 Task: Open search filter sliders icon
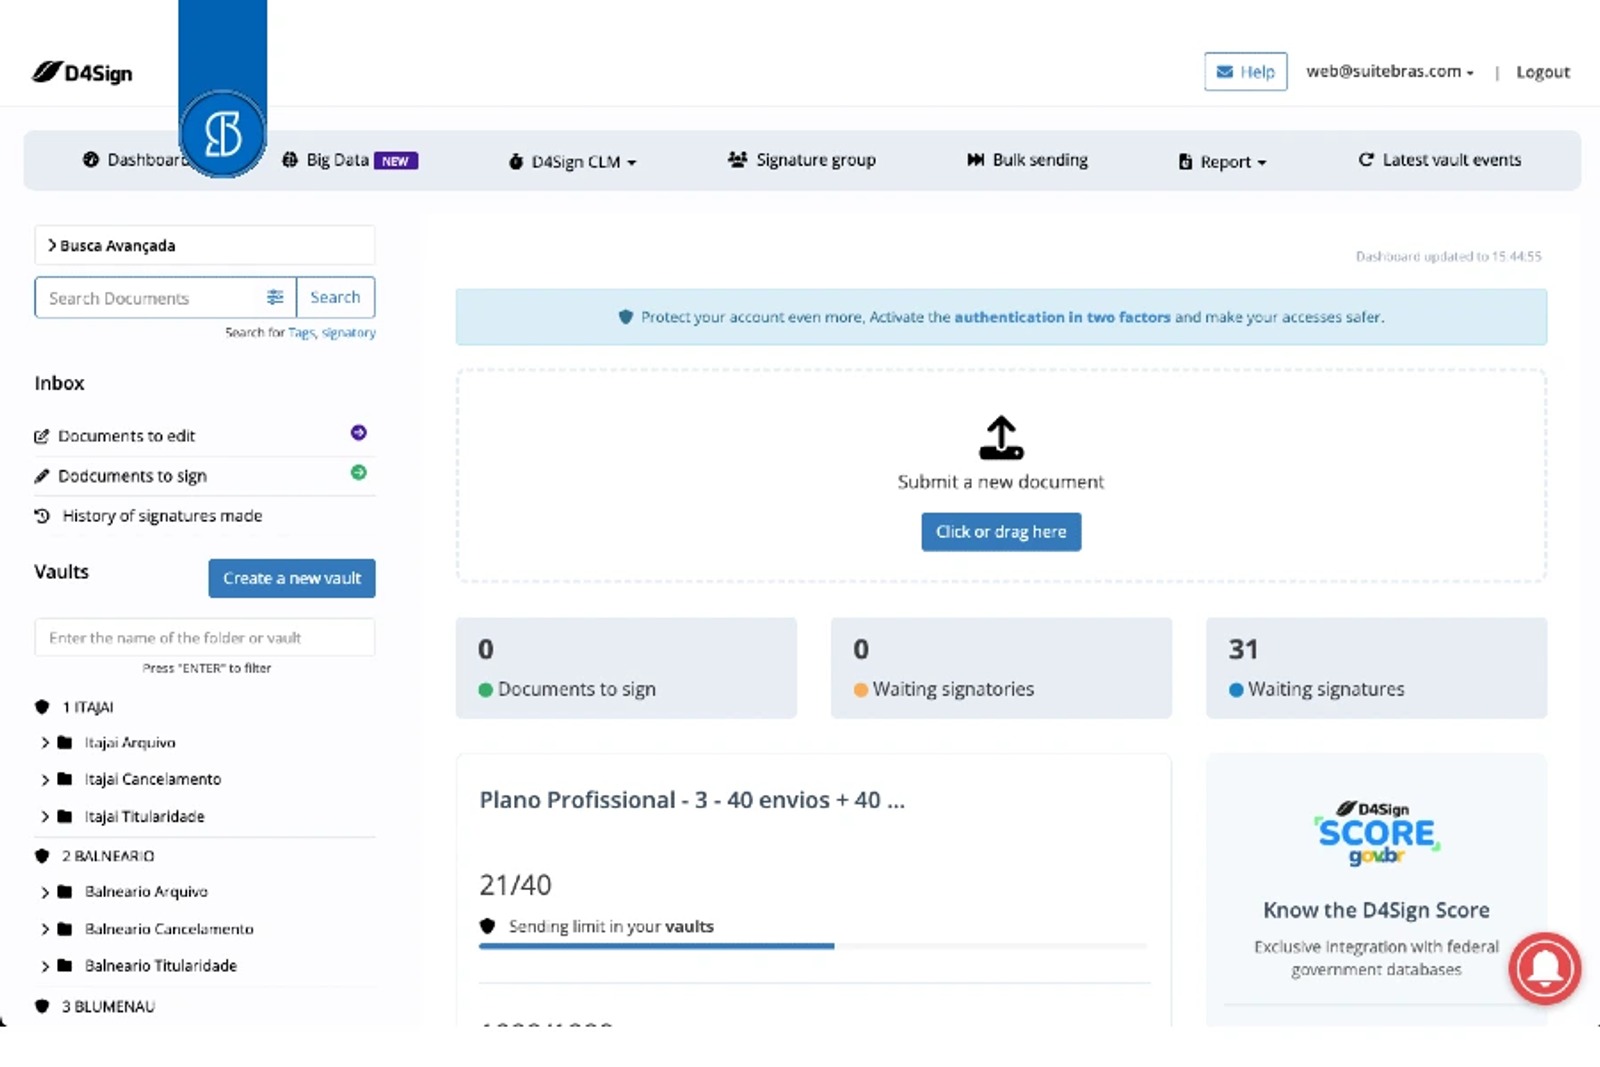click(x=275, y=297)
